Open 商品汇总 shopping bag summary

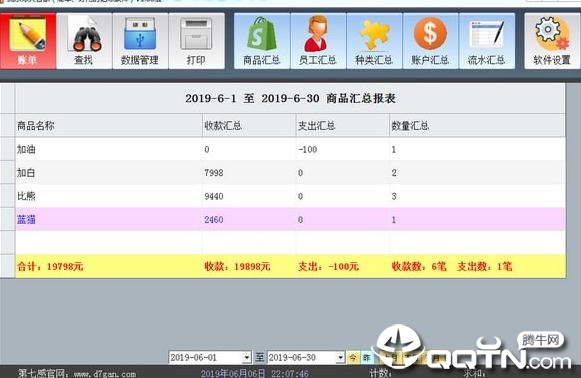pyautogui.click(x=262, y=41)
